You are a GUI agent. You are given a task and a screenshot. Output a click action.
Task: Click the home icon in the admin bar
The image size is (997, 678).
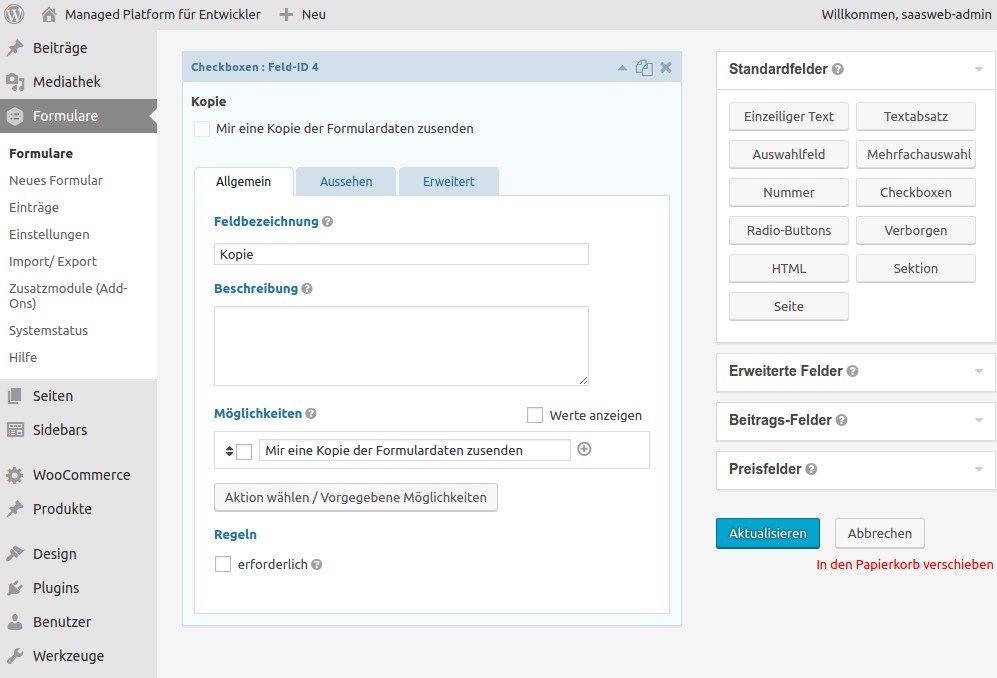pyautogui.click(x=49, y=14)
